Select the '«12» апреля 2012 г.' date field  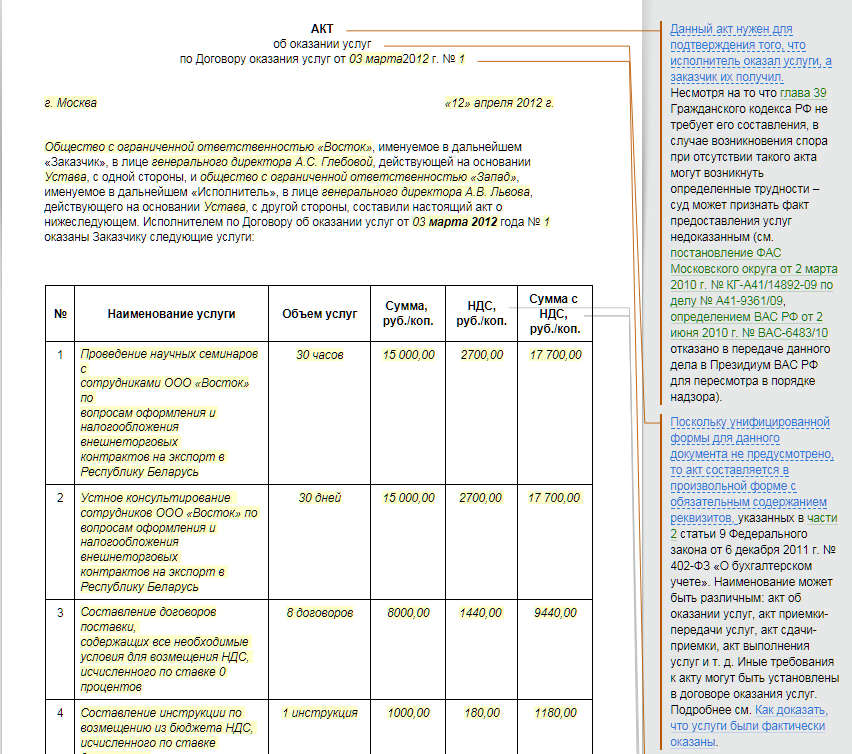pyautogui.click(x=498, y=103)
